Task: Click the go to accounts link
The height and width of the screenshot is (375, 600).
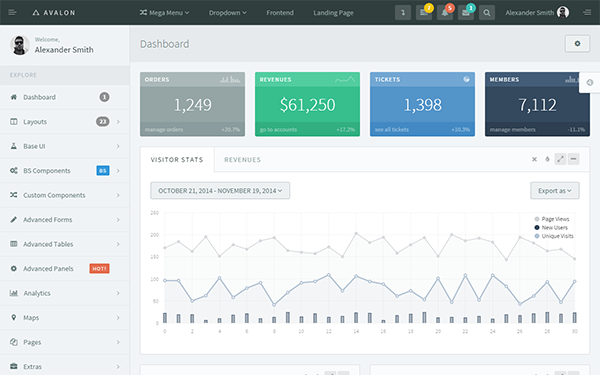Action: [278, 130]
